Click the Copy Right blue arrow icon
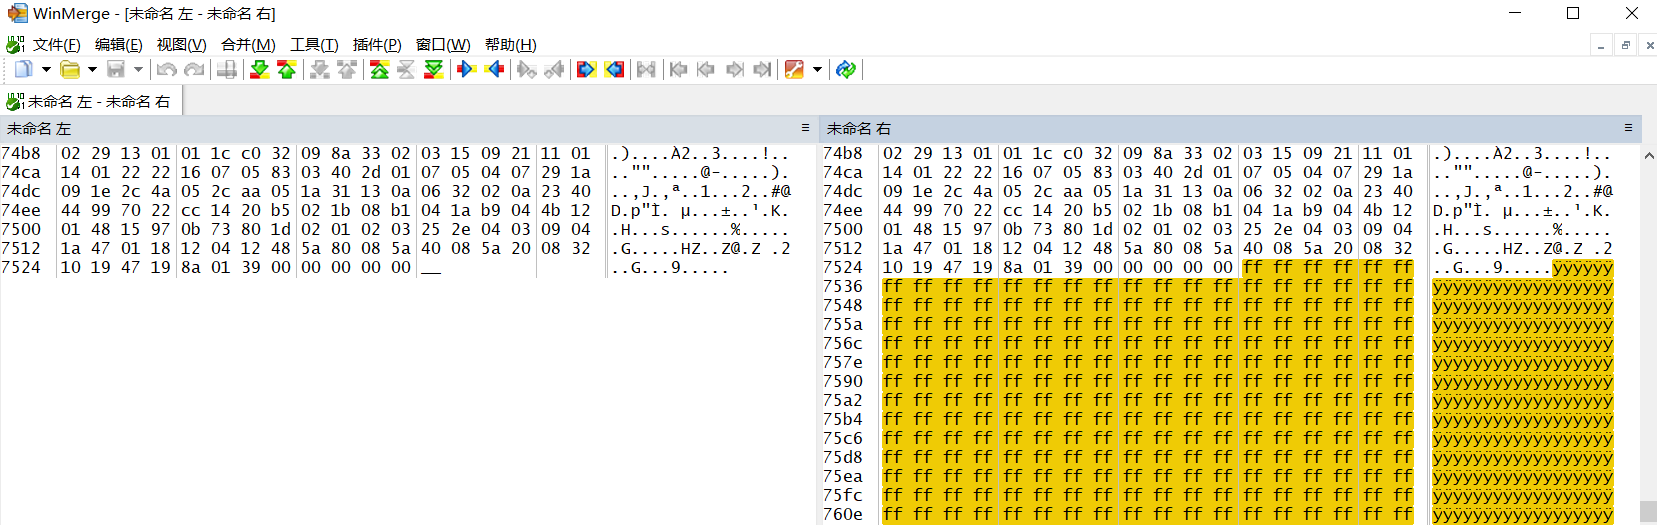The width and height of the screenshot is (1657, 525). 466,69
